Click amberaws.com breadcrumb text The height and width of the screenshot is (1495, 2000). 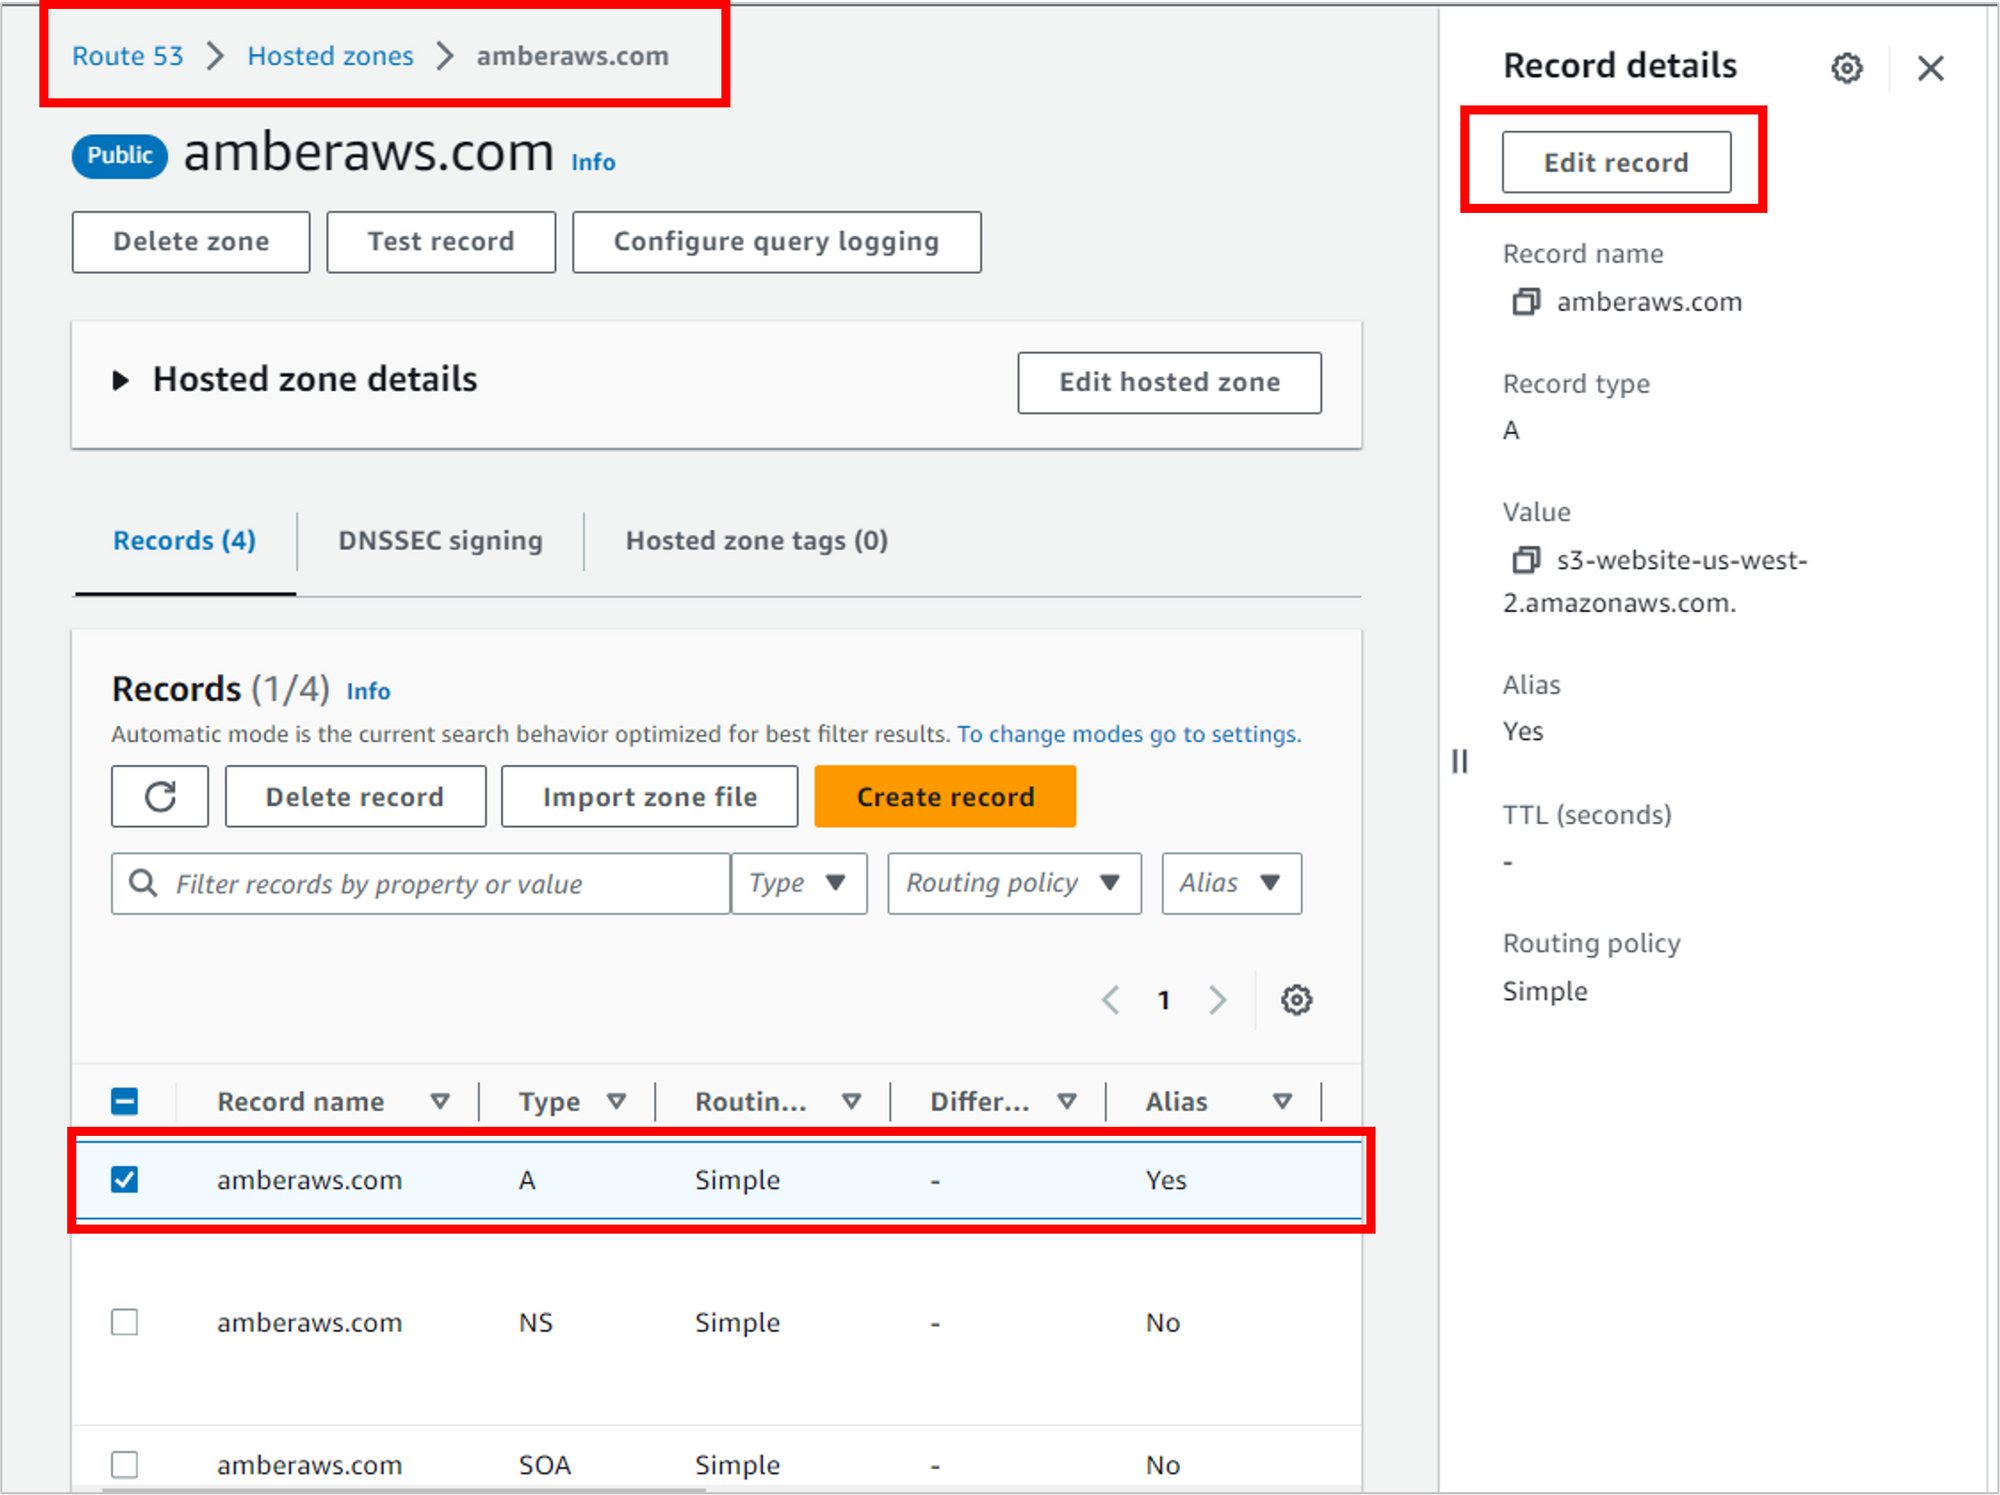tap(572, 56)
